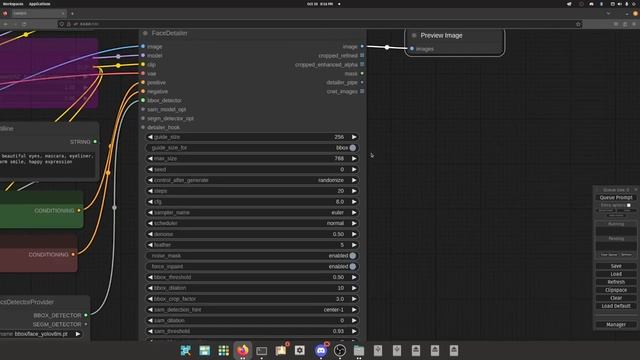Open the control_after_generate randomize dropdown
Screen dimensions: 640x360
(x=252, y=180)
